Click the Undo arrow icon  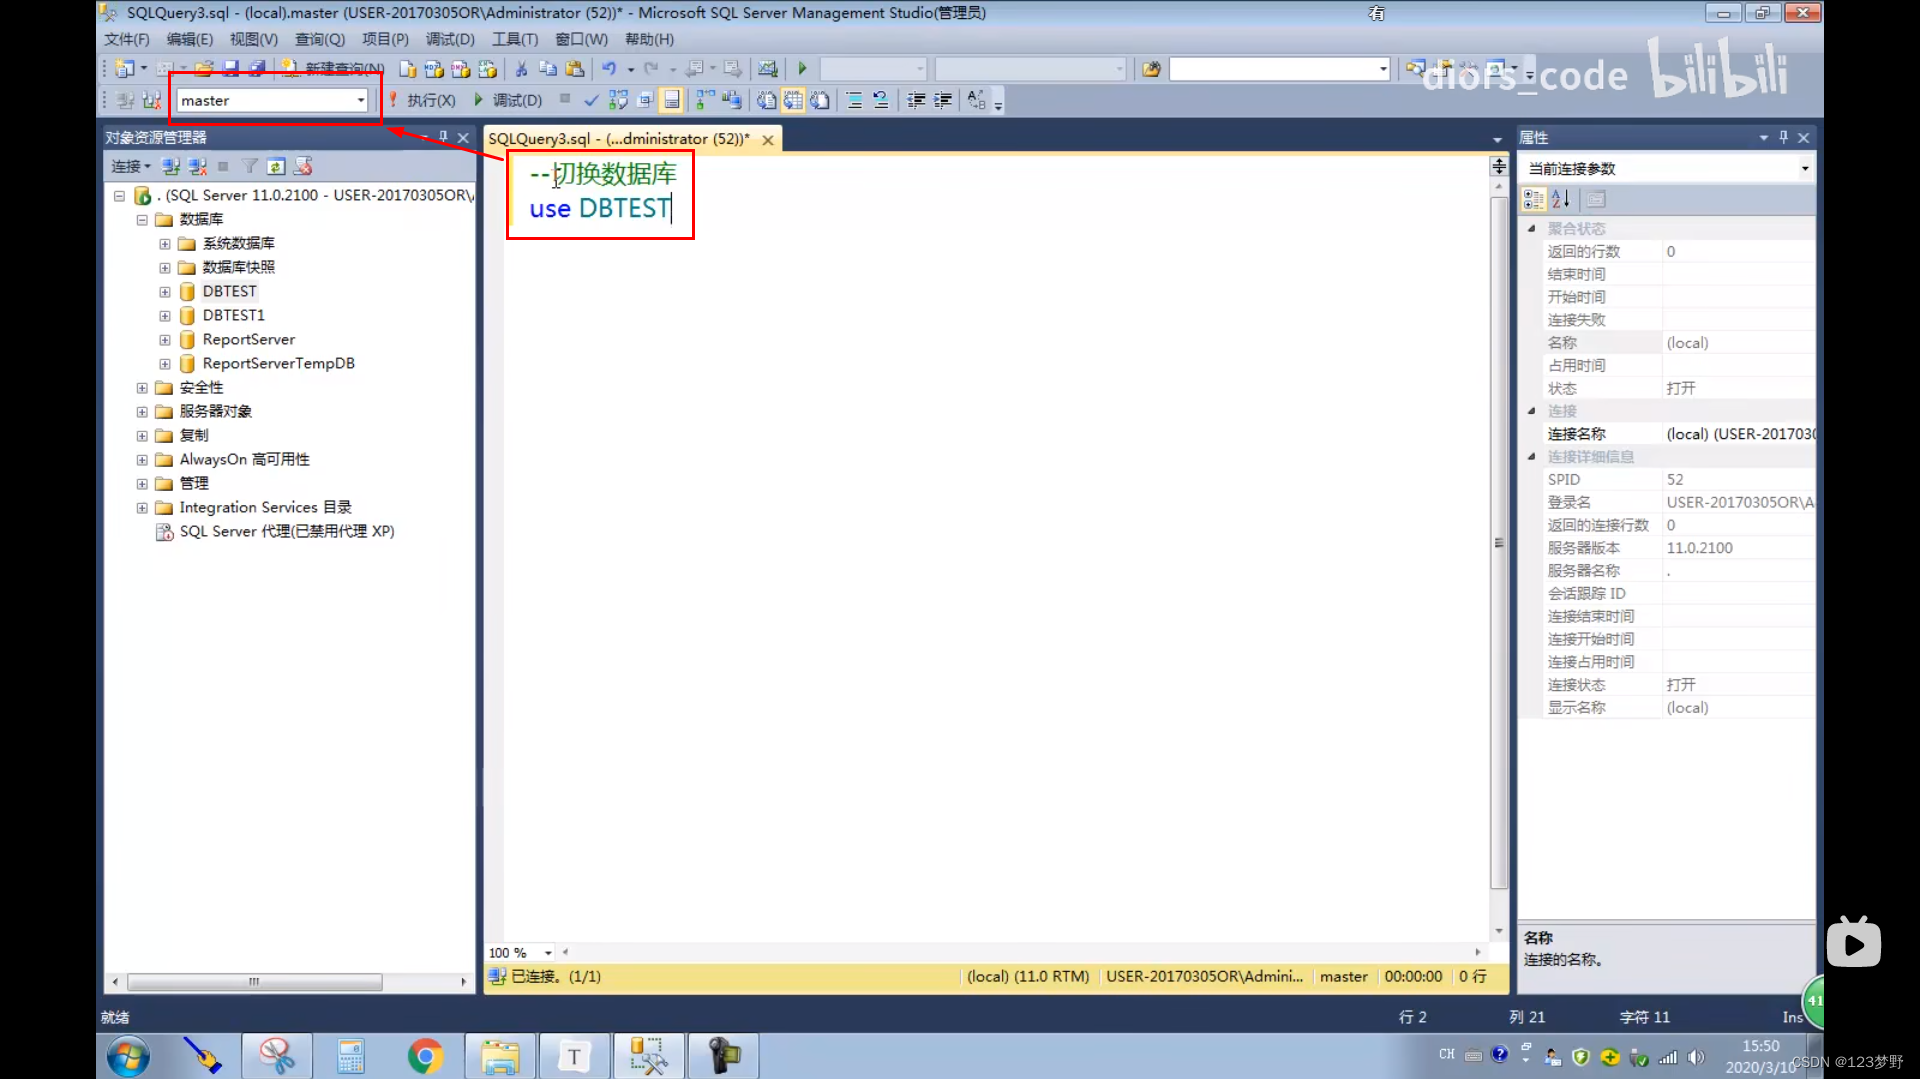coord(609,69)
